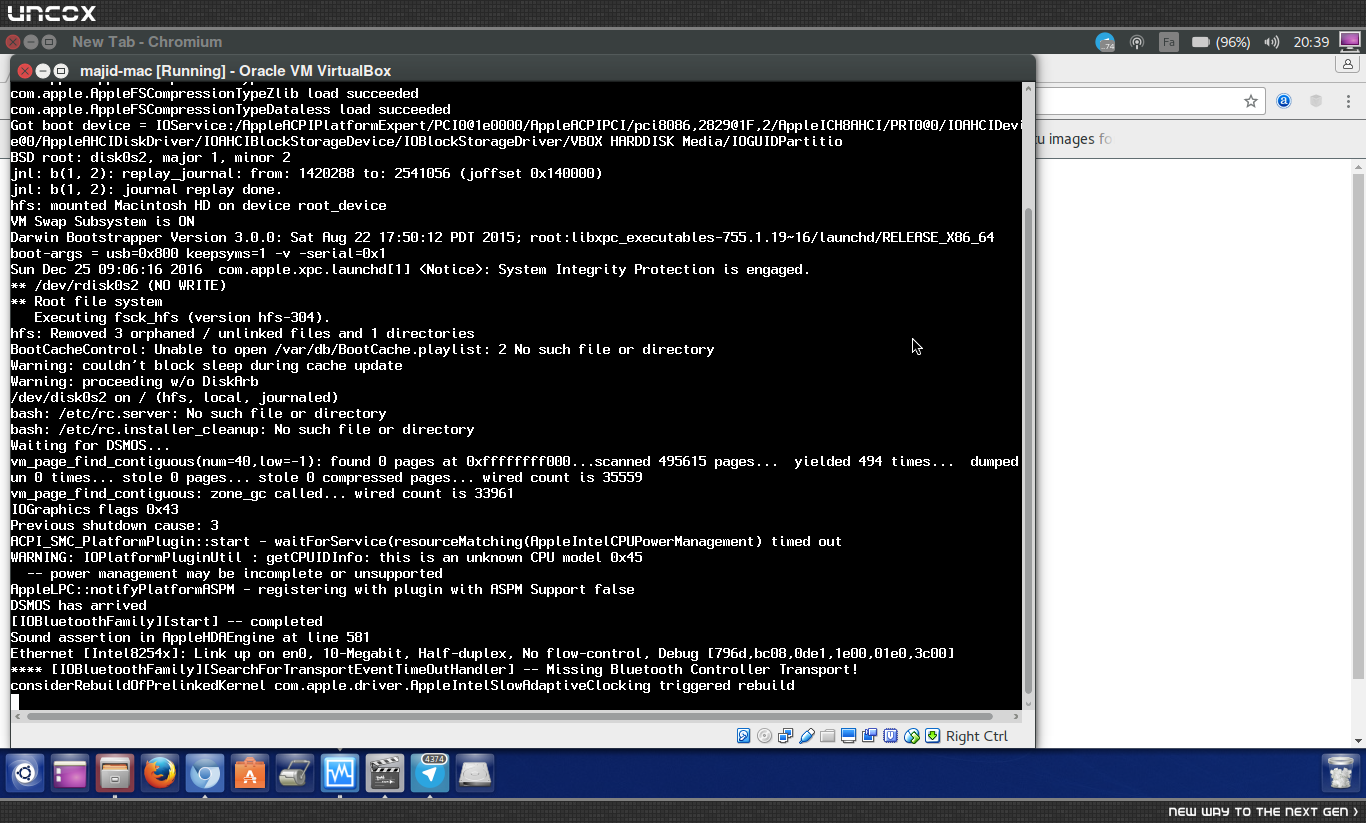Click the grey cube extension icon in Chromium
This screenshot has height=823, width=1366.
click(1316, 101)
